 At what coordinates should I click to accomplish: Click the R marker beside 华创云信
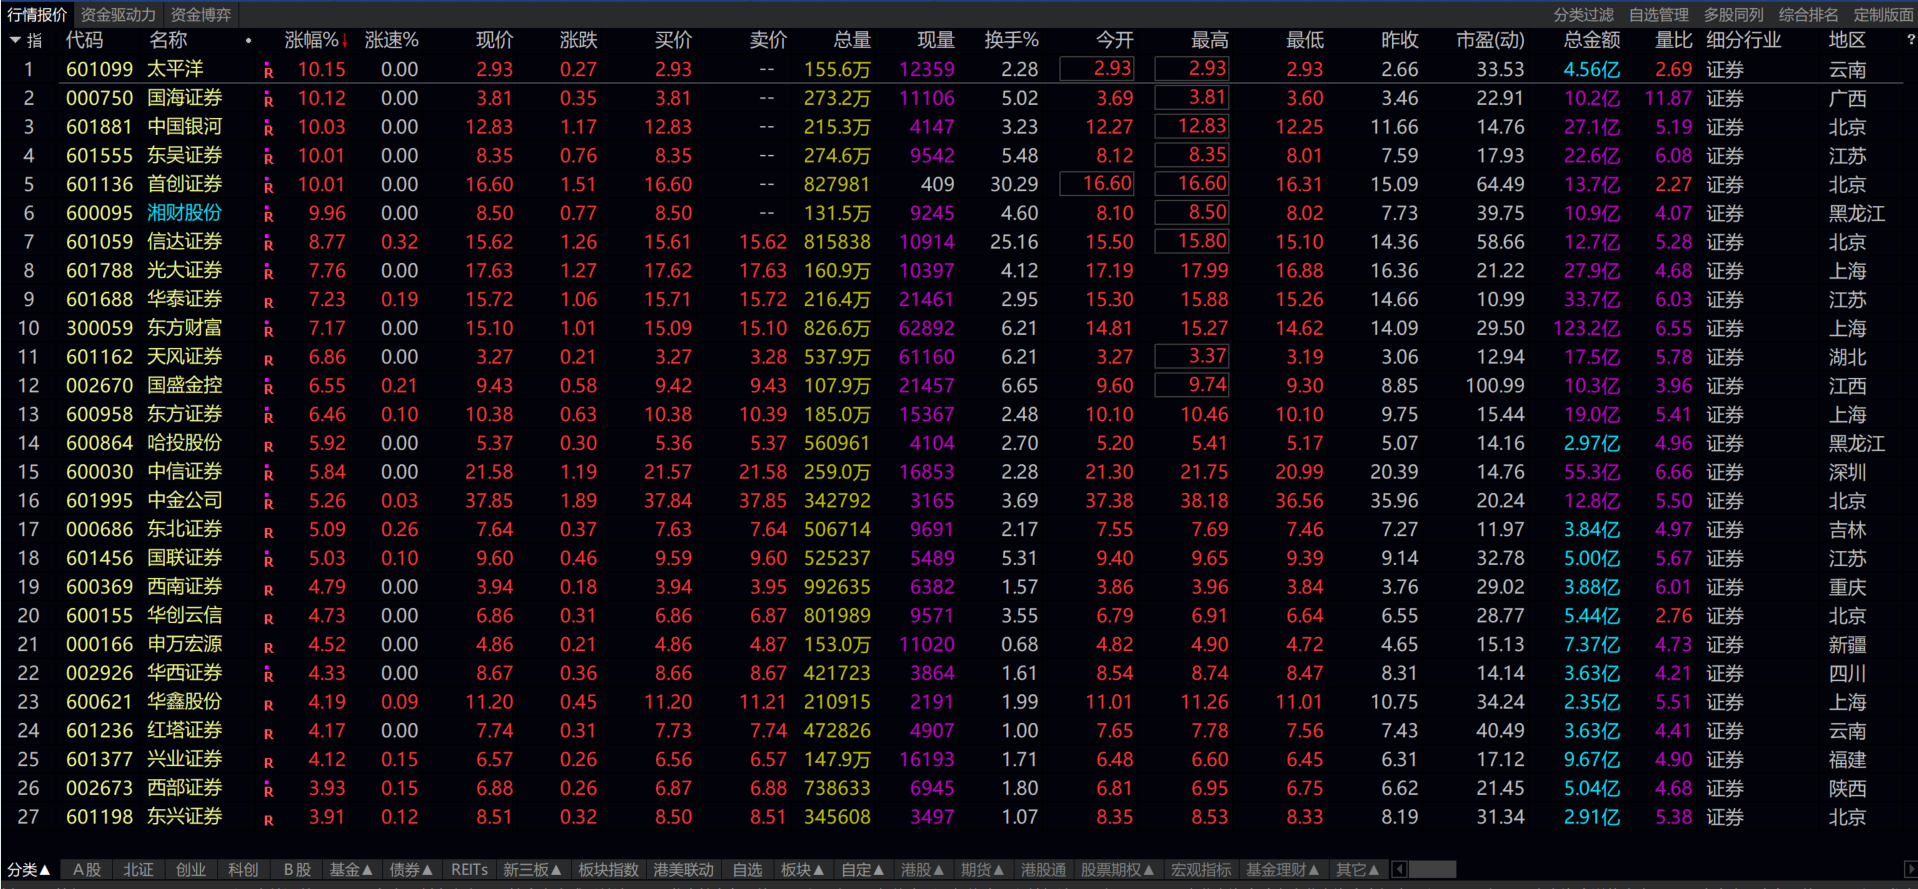click(268, 618)
